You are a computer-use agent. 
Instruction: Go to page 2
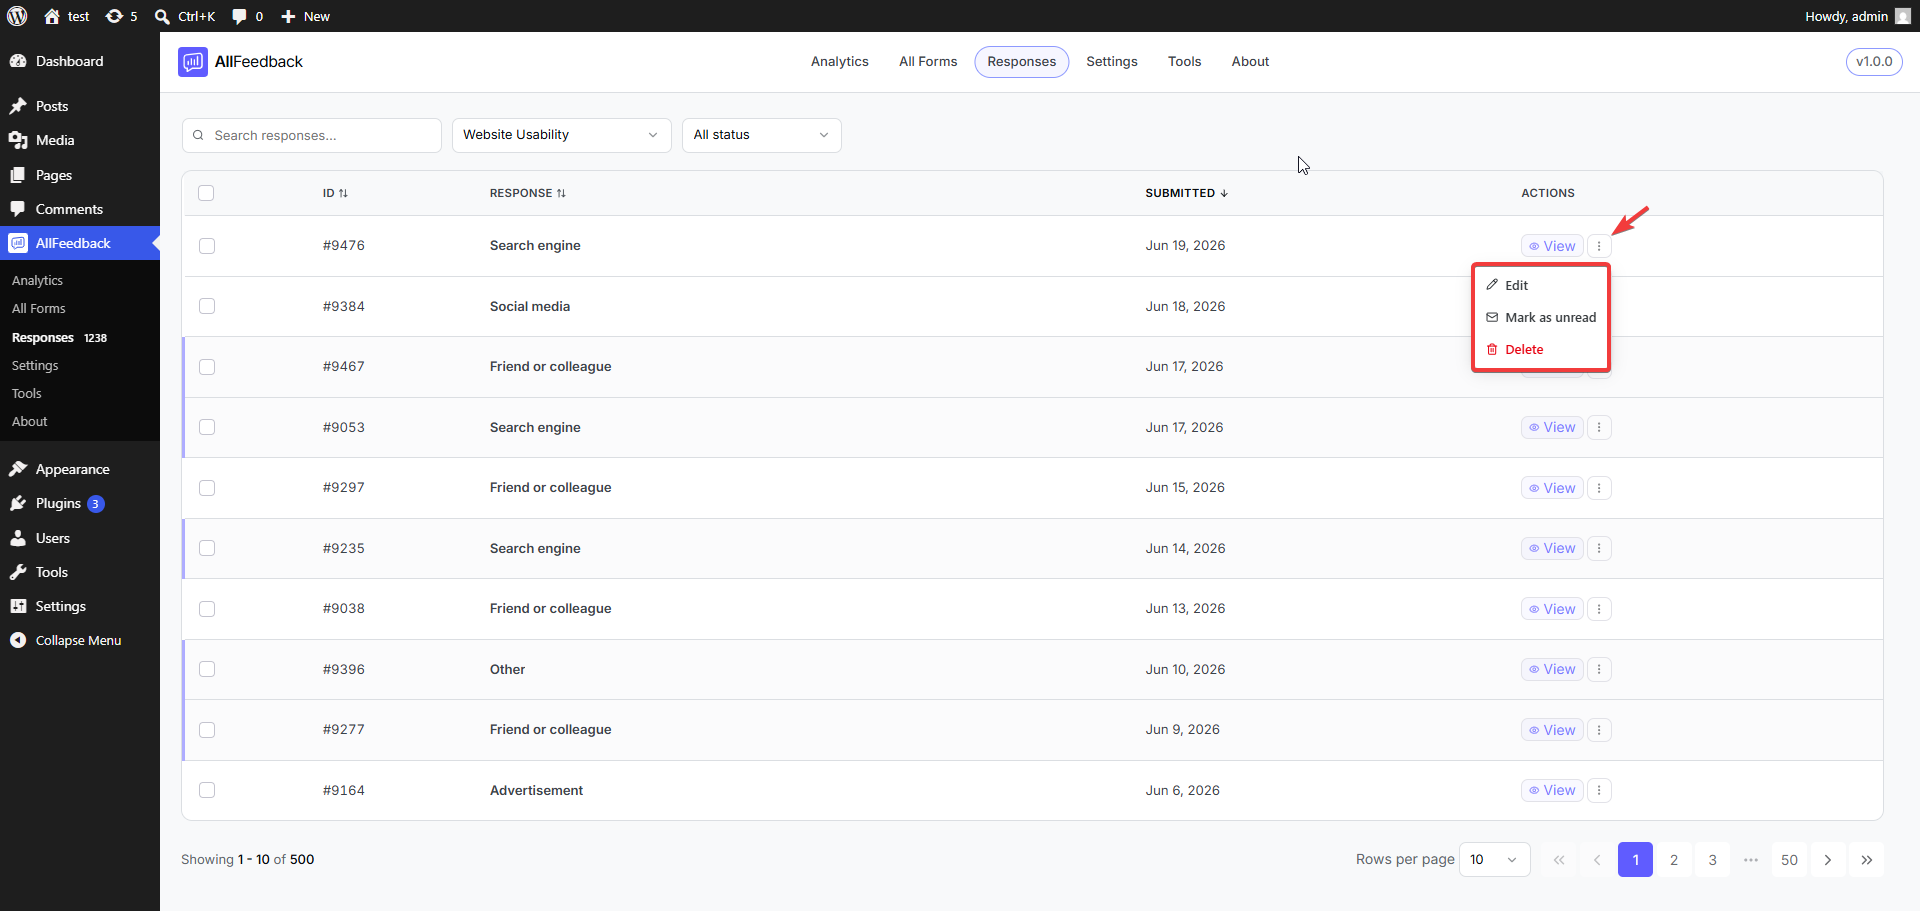click(1674, 860)
